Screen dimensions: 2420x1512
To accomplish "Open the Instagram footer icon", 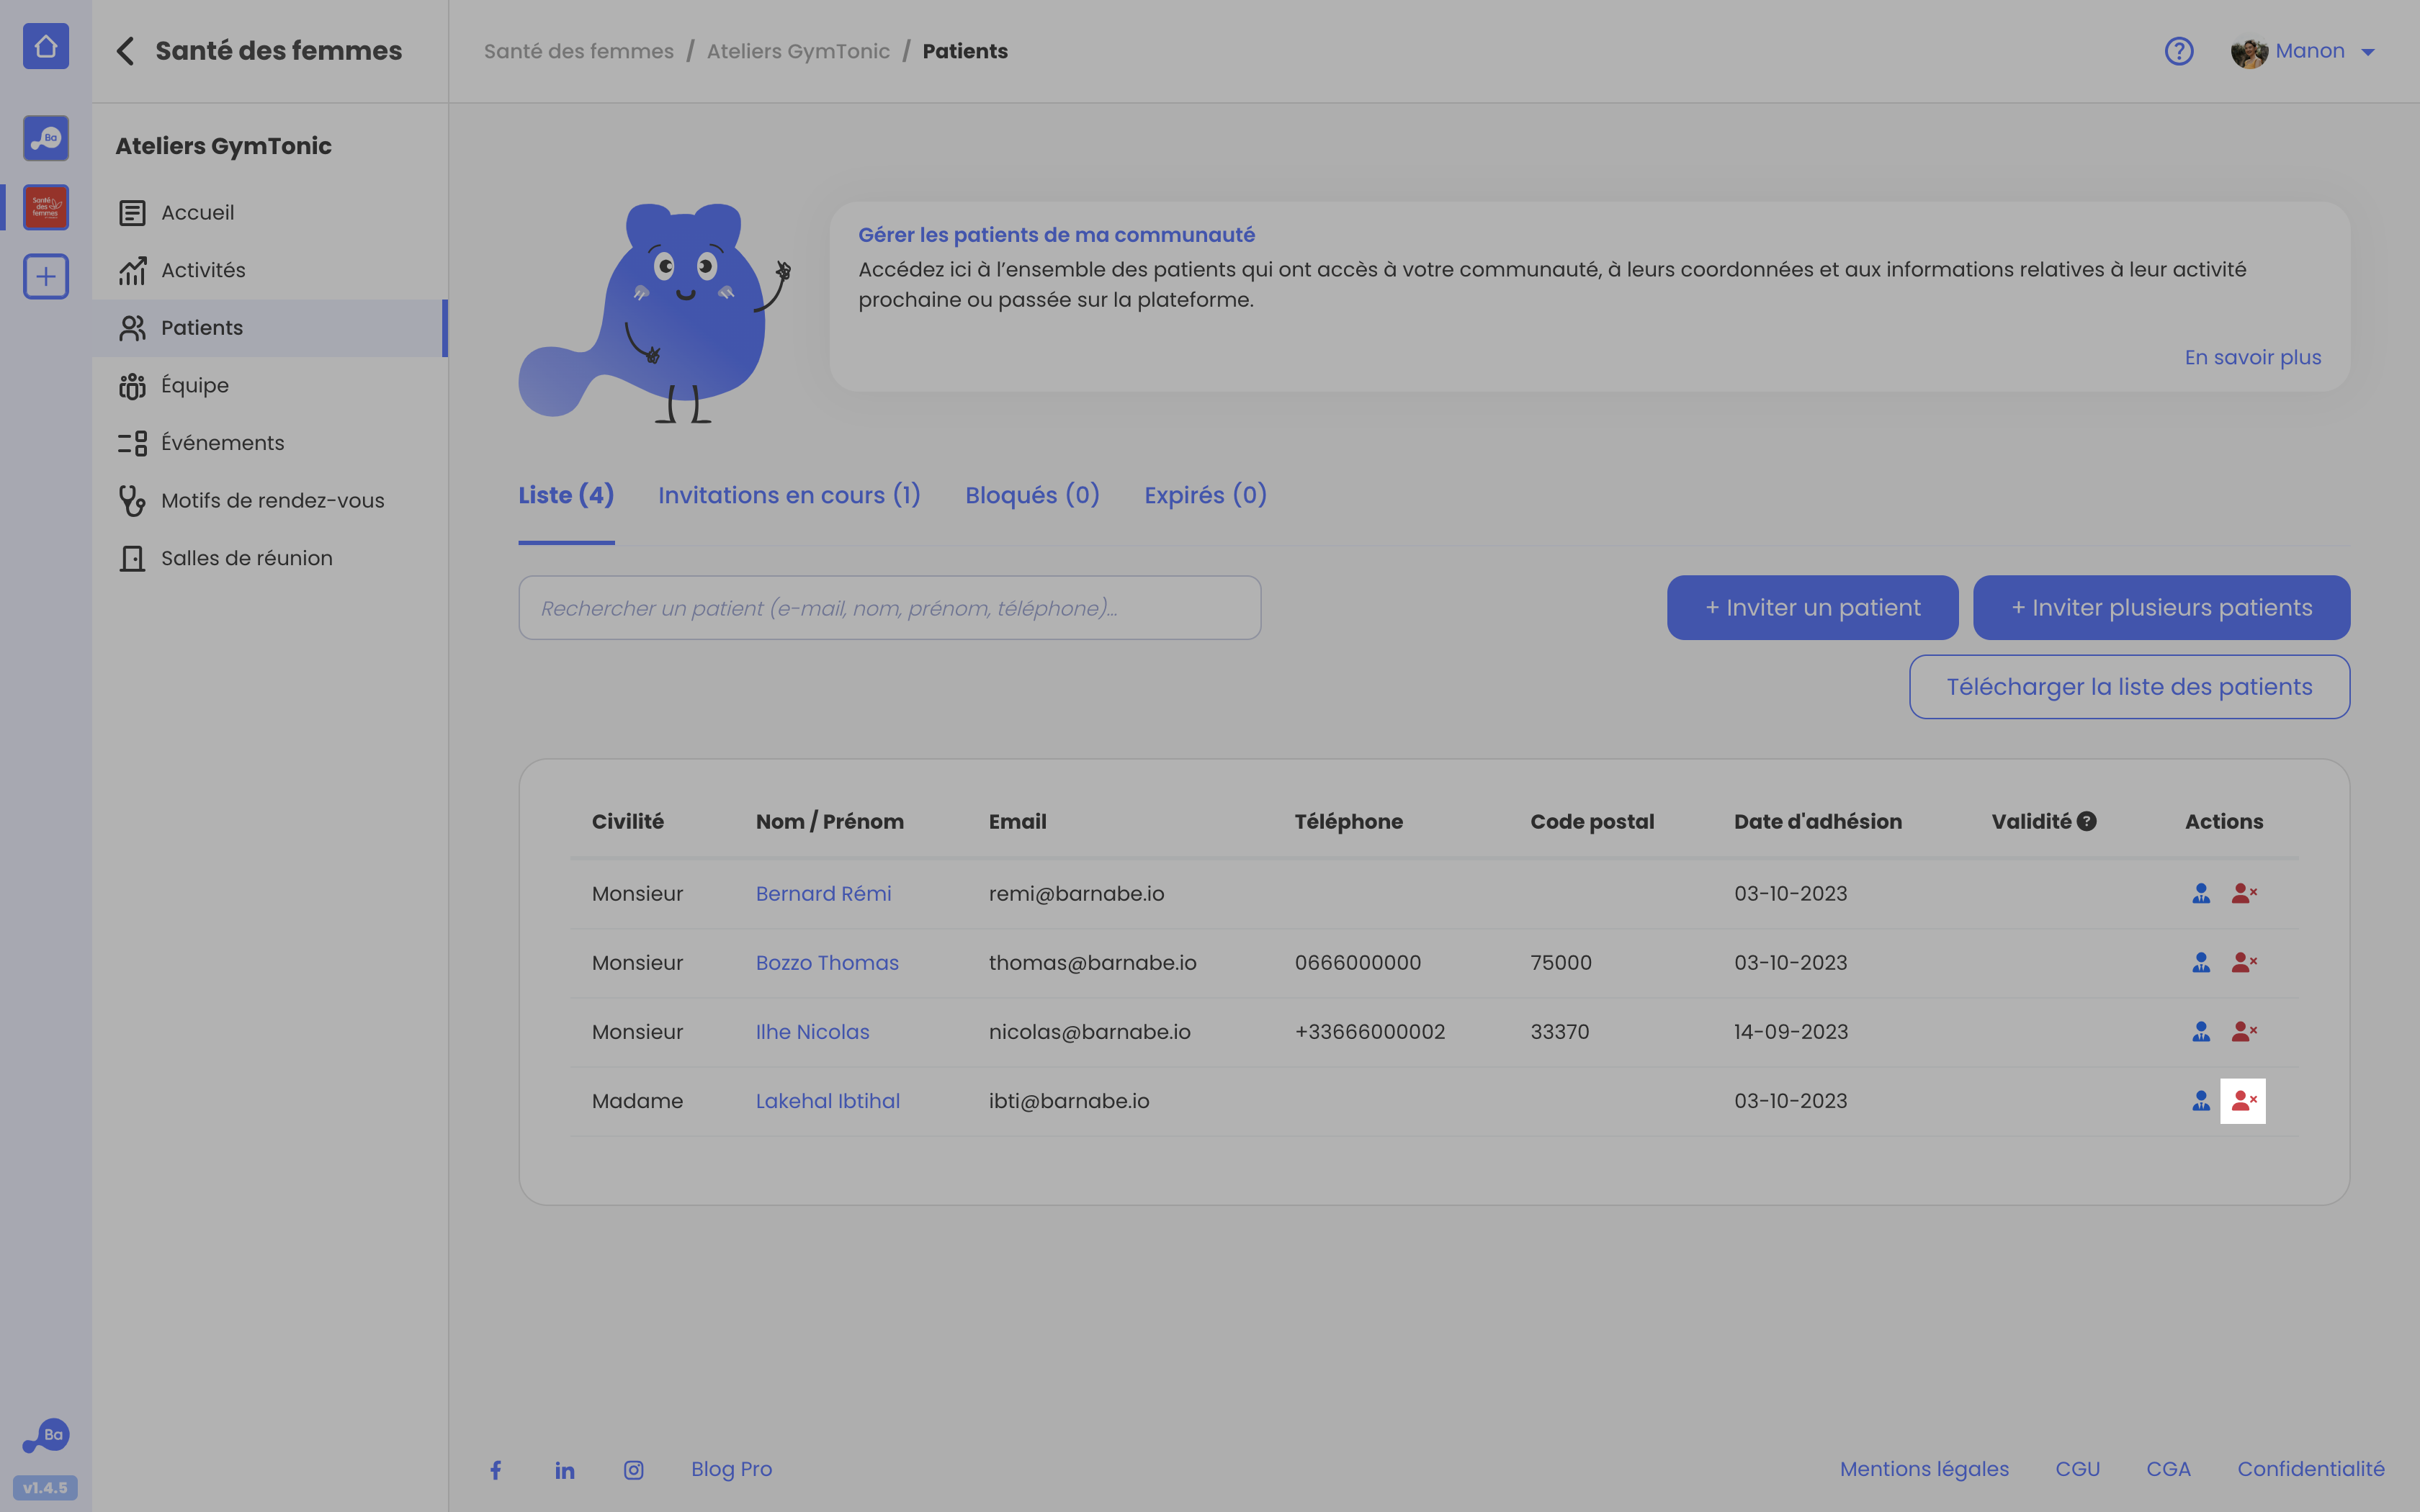I will 634,1469.
